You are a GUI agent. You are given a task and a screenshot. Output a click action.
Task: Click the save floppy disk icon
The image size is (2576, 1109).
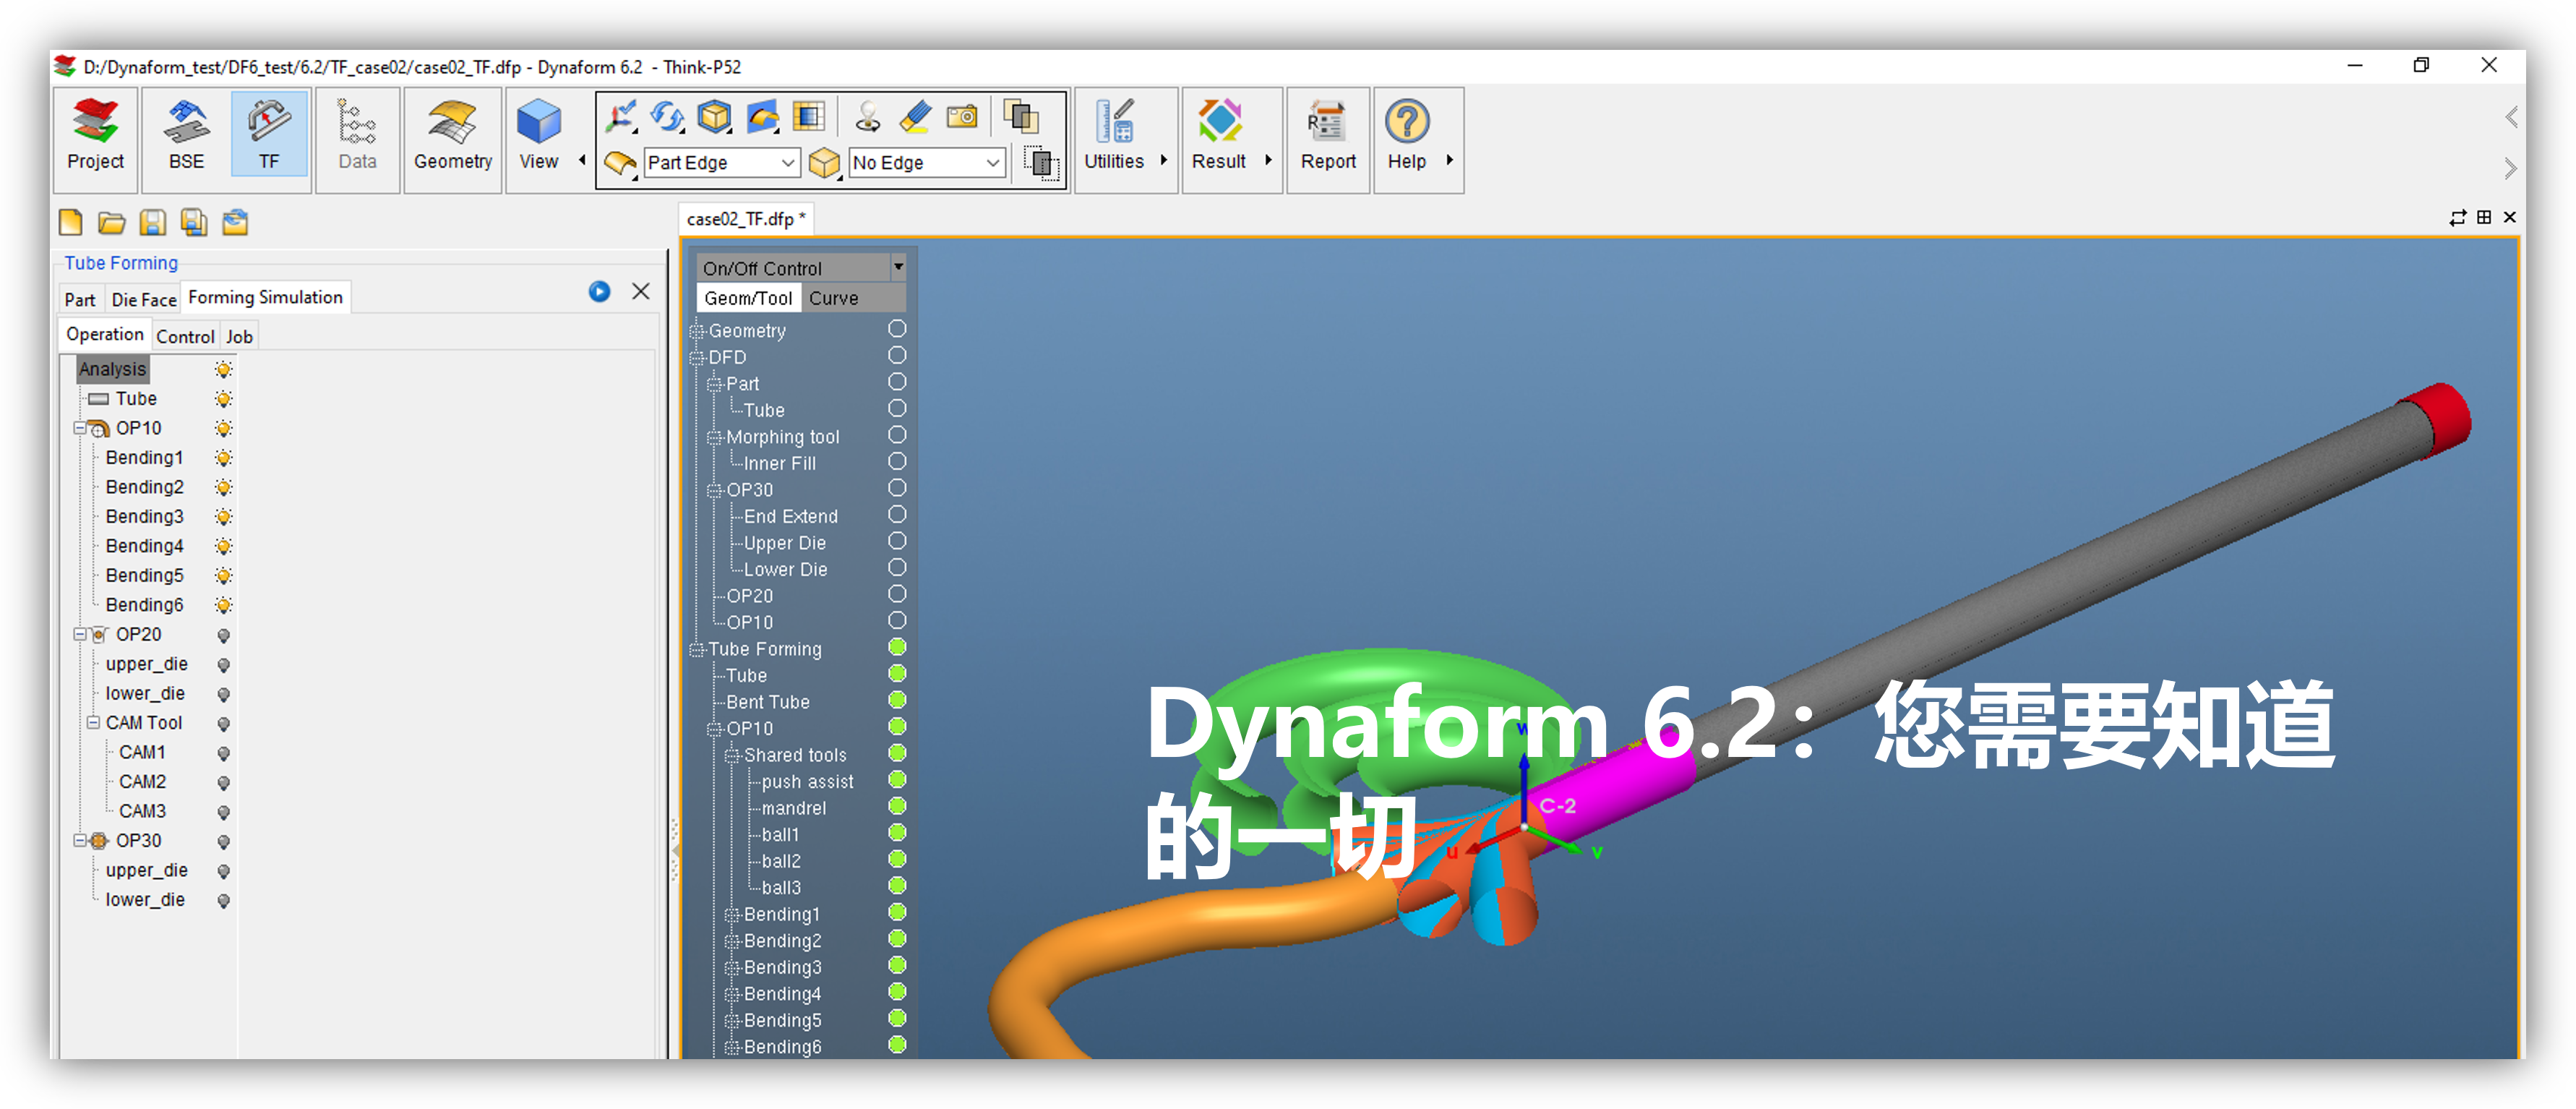[152, 222]
